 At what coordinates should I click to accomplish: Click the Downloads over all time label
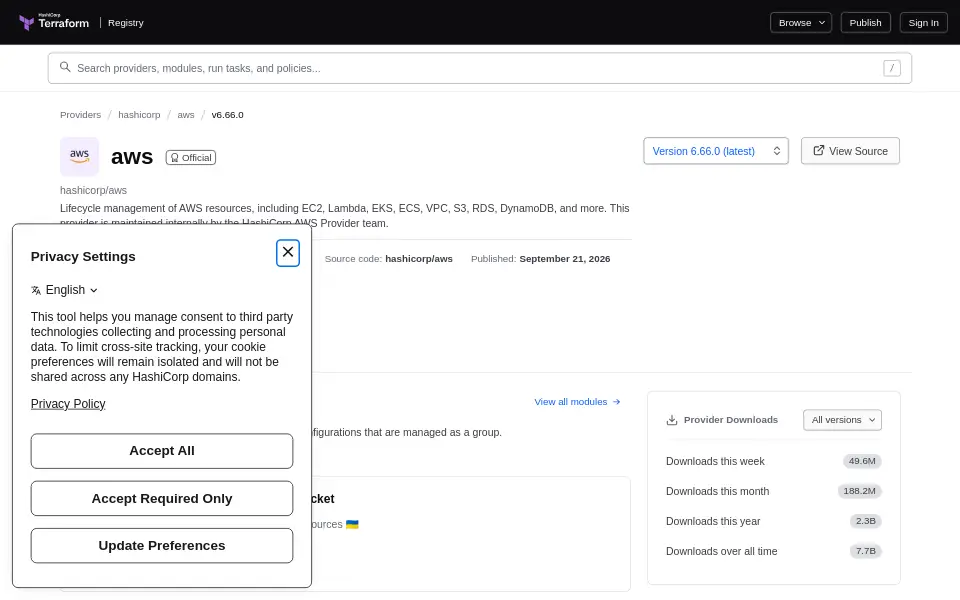click(x=721, y=551)
